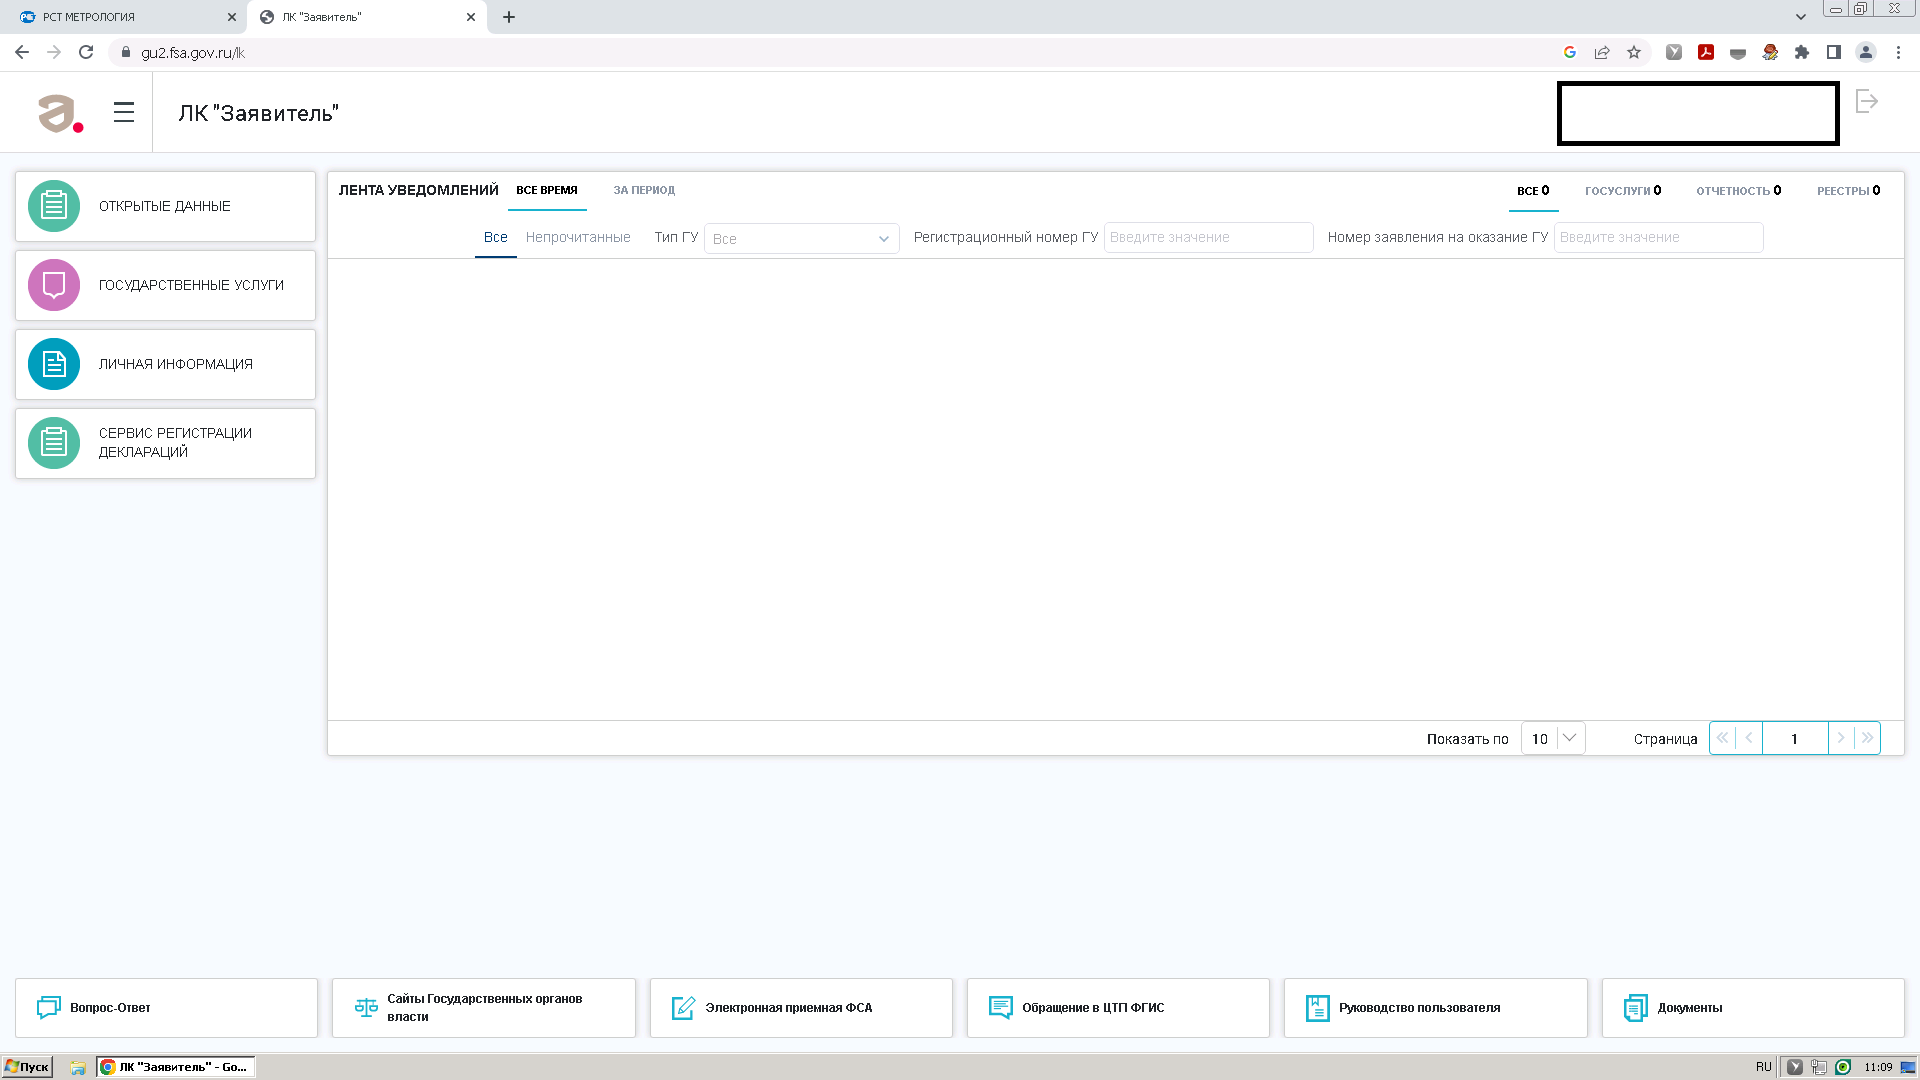Click the hamburger menu icon
This screenshot has height=1080, width=1920.
pos(124,112)
